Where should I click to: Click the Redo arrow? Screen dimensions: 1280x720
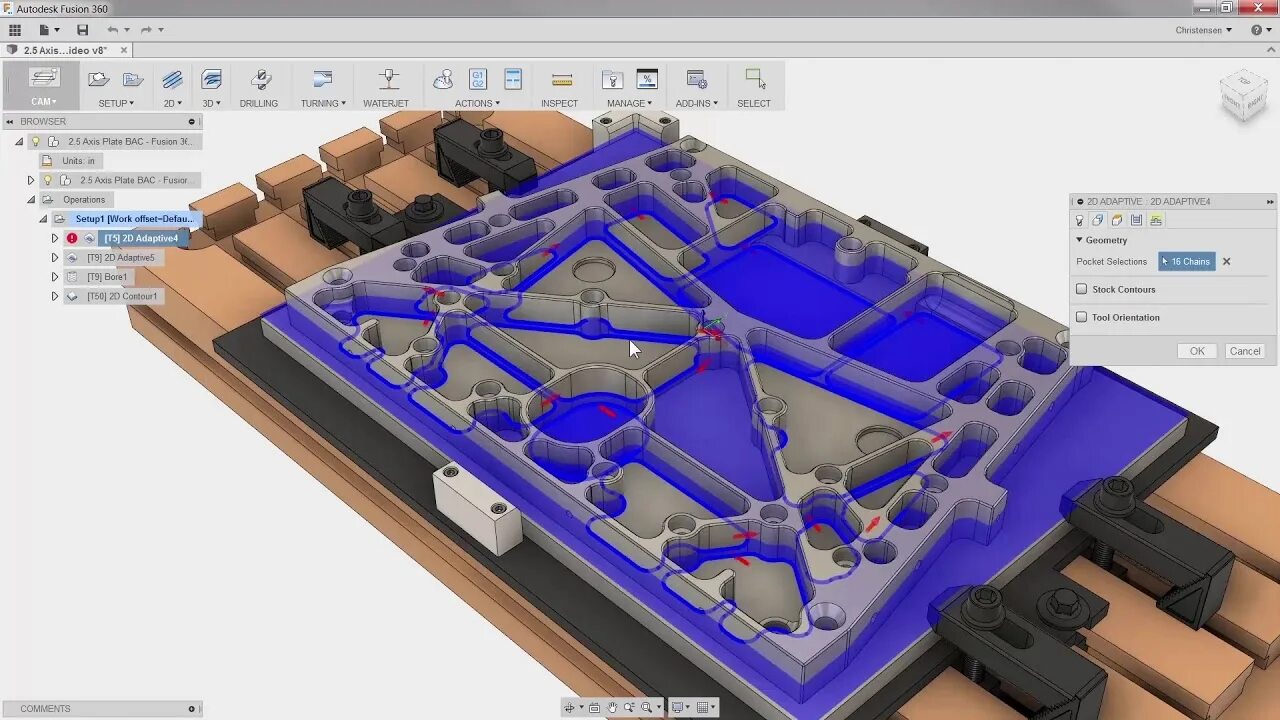pos(146,30)
